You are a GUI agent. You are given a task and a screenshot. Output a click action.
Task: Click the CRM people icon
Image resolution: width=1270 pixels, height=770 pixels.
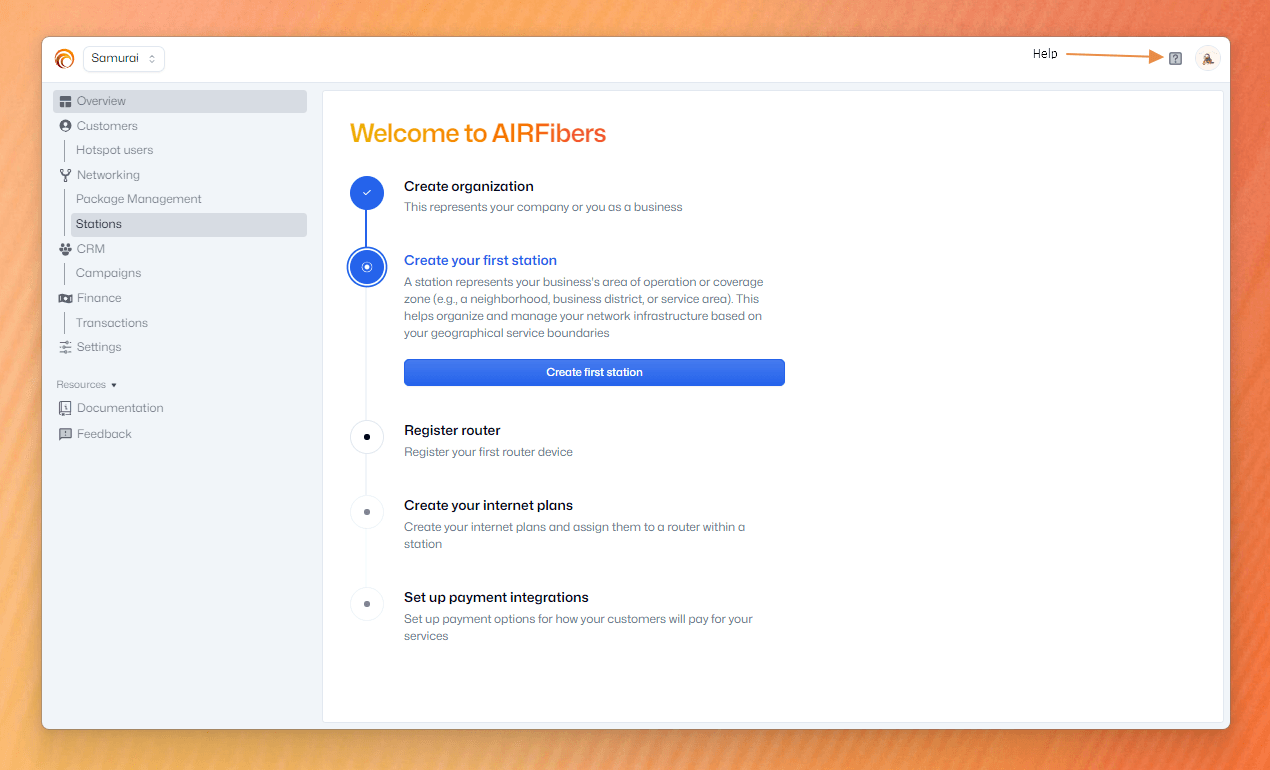66,249
